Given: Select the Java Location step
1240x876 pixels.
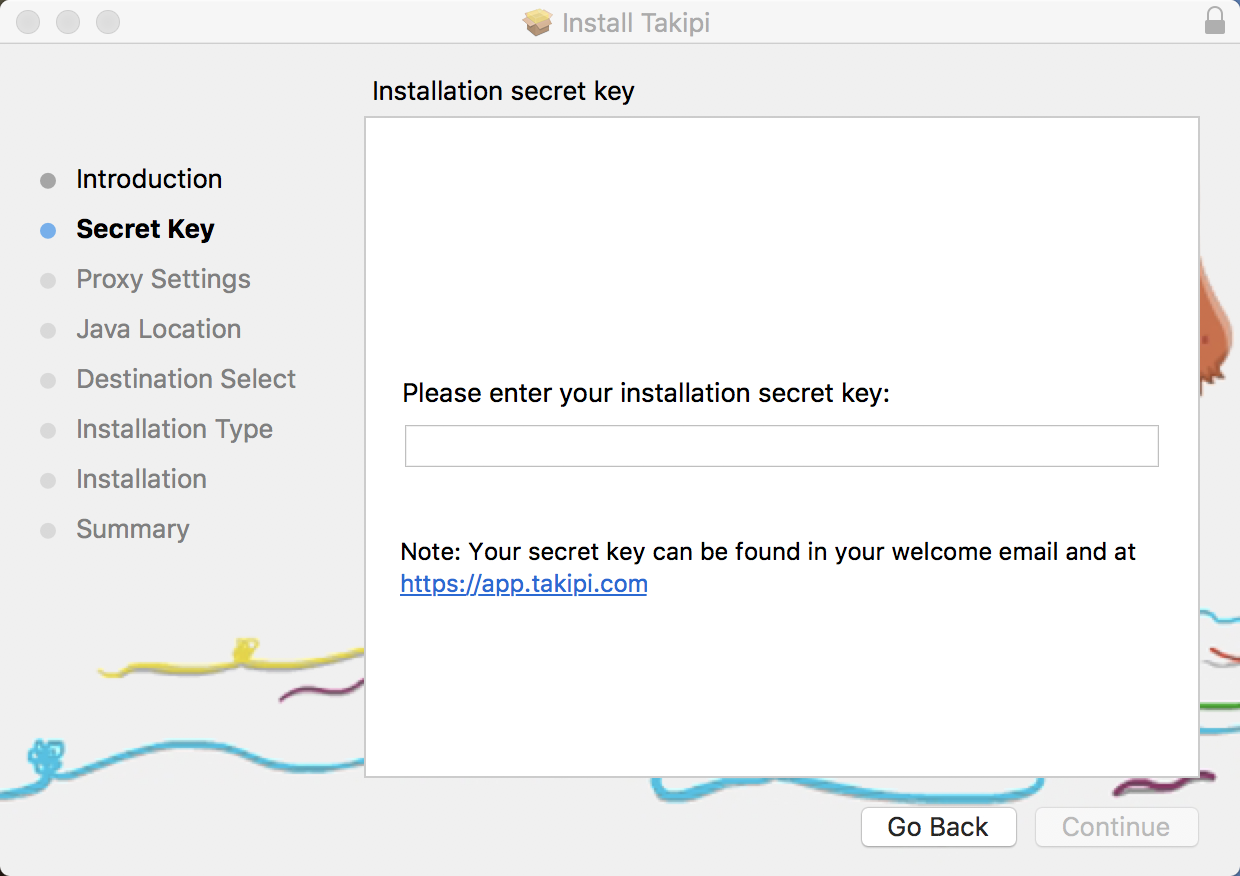Looking at the screenshot, I should 158,329.
